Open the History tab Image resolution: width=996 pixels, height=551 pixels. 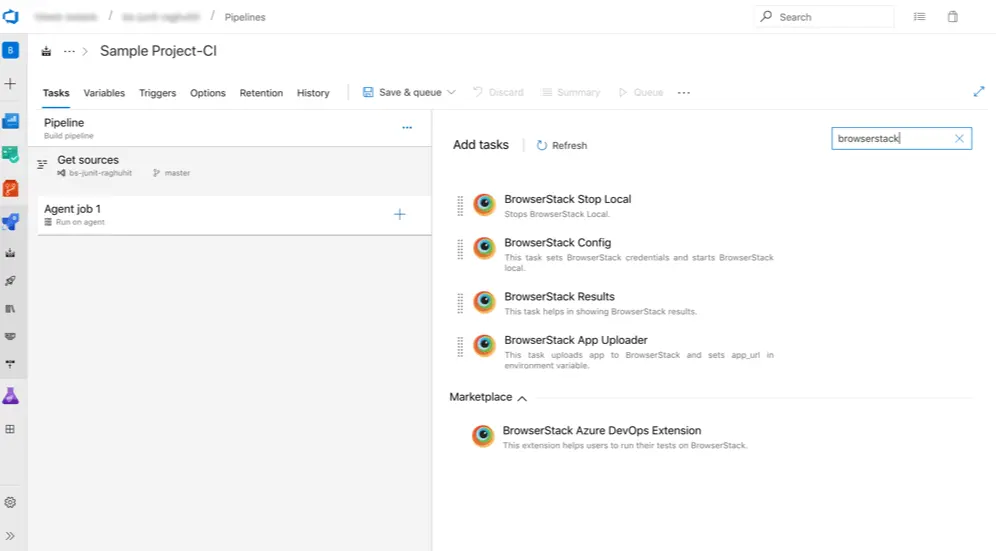coord(313,93)
